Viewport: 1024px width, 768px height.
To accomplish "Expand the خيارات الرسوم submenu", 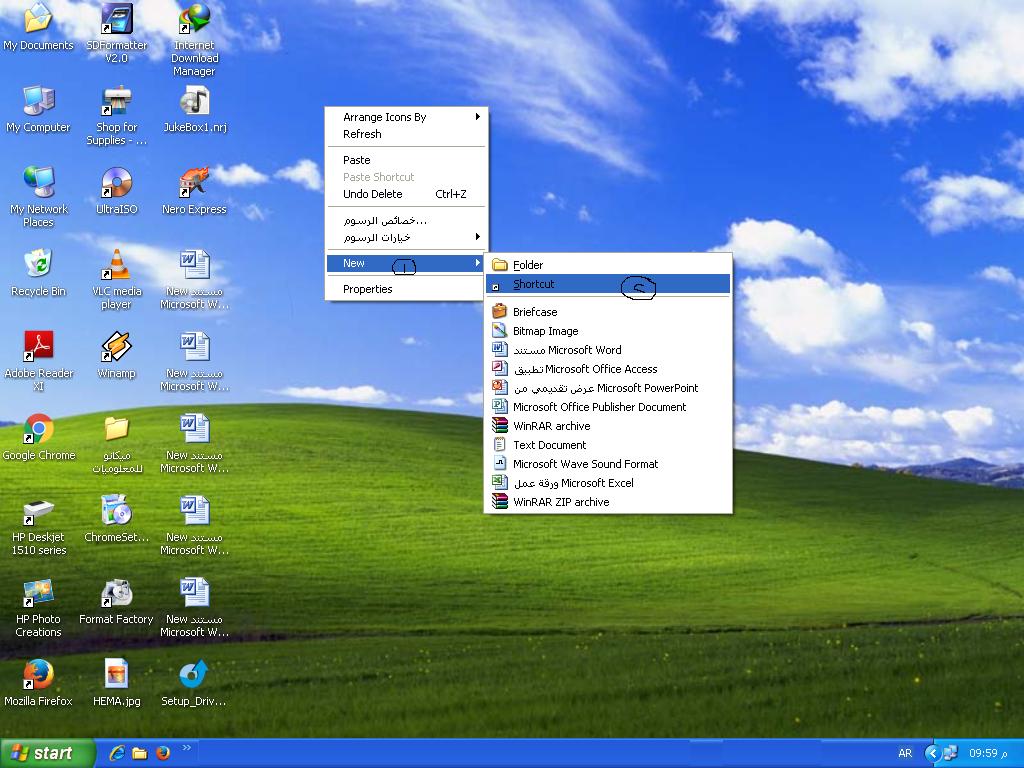I will click(407, 237).
